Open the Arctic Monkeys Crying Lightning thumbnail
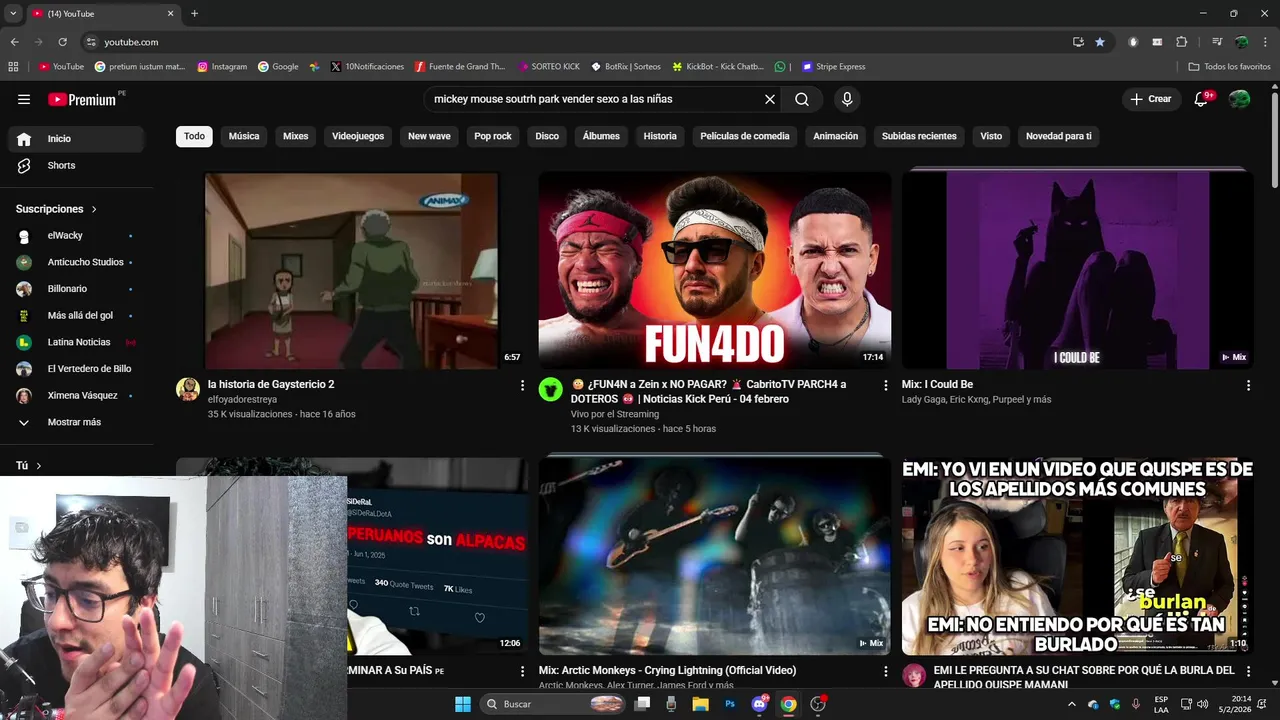The height and width of the screenshot is (720, 1280). tap(714, 556)
